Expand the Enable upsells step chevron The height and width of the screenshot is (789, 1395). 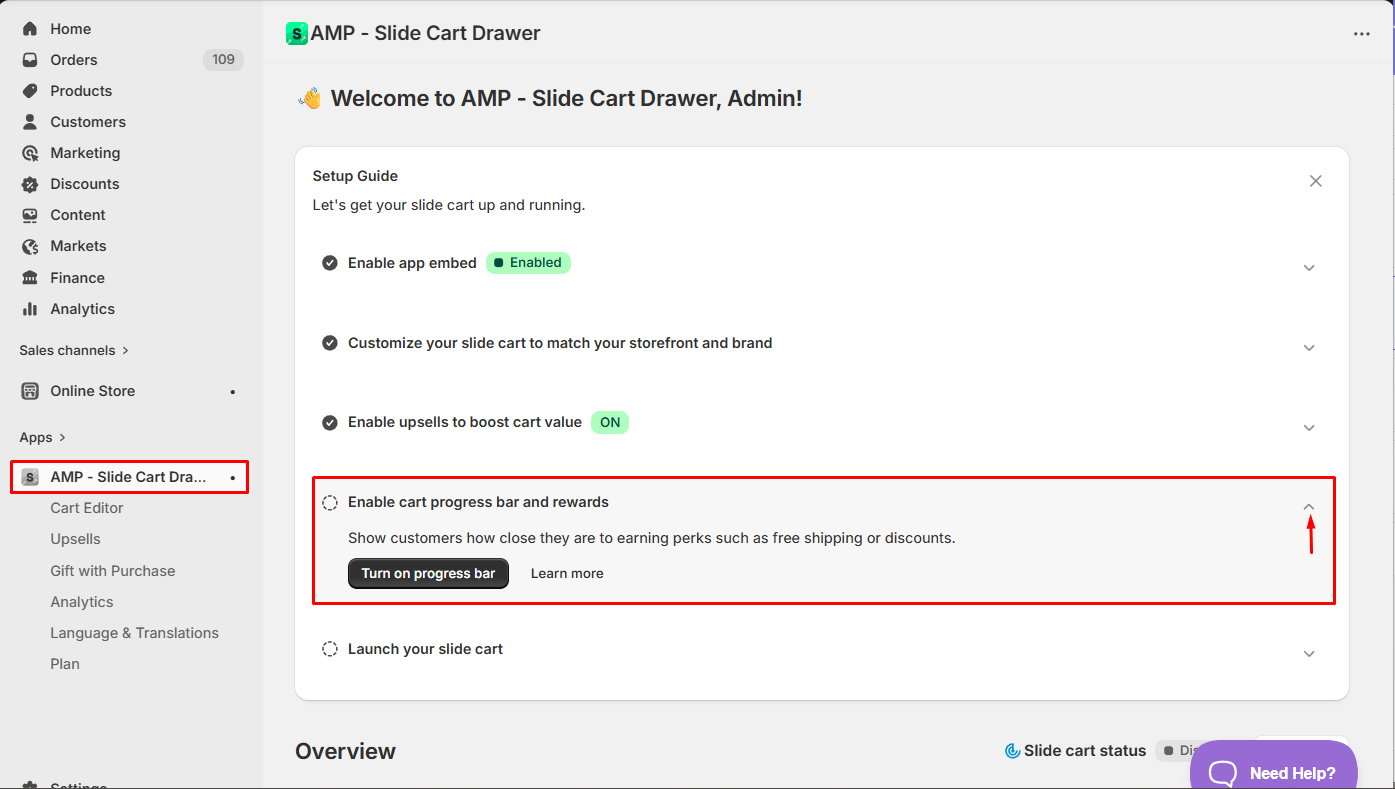(1309, 428)
